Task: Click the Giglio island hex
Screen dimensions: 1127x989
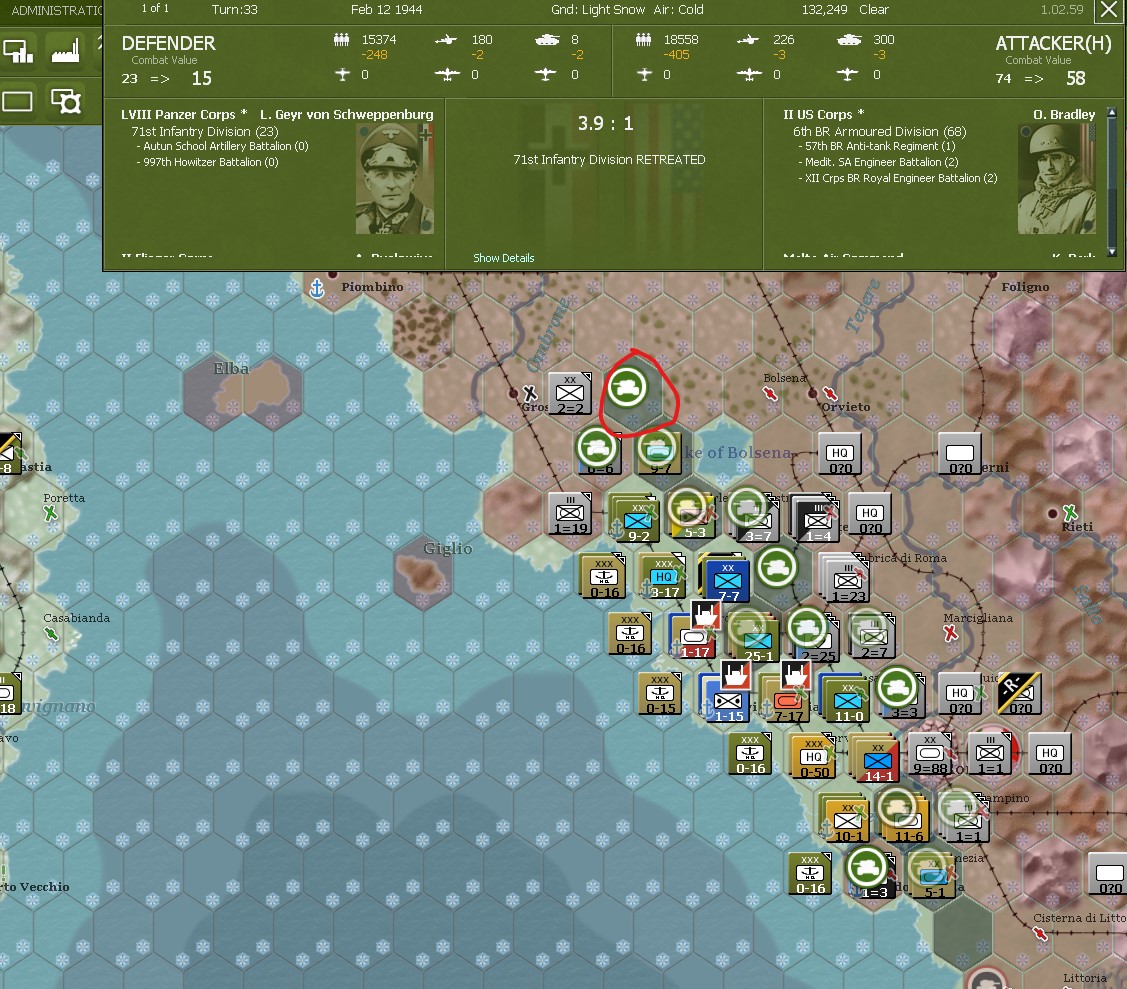Action: pyautogui.click(x=423, y=572)
